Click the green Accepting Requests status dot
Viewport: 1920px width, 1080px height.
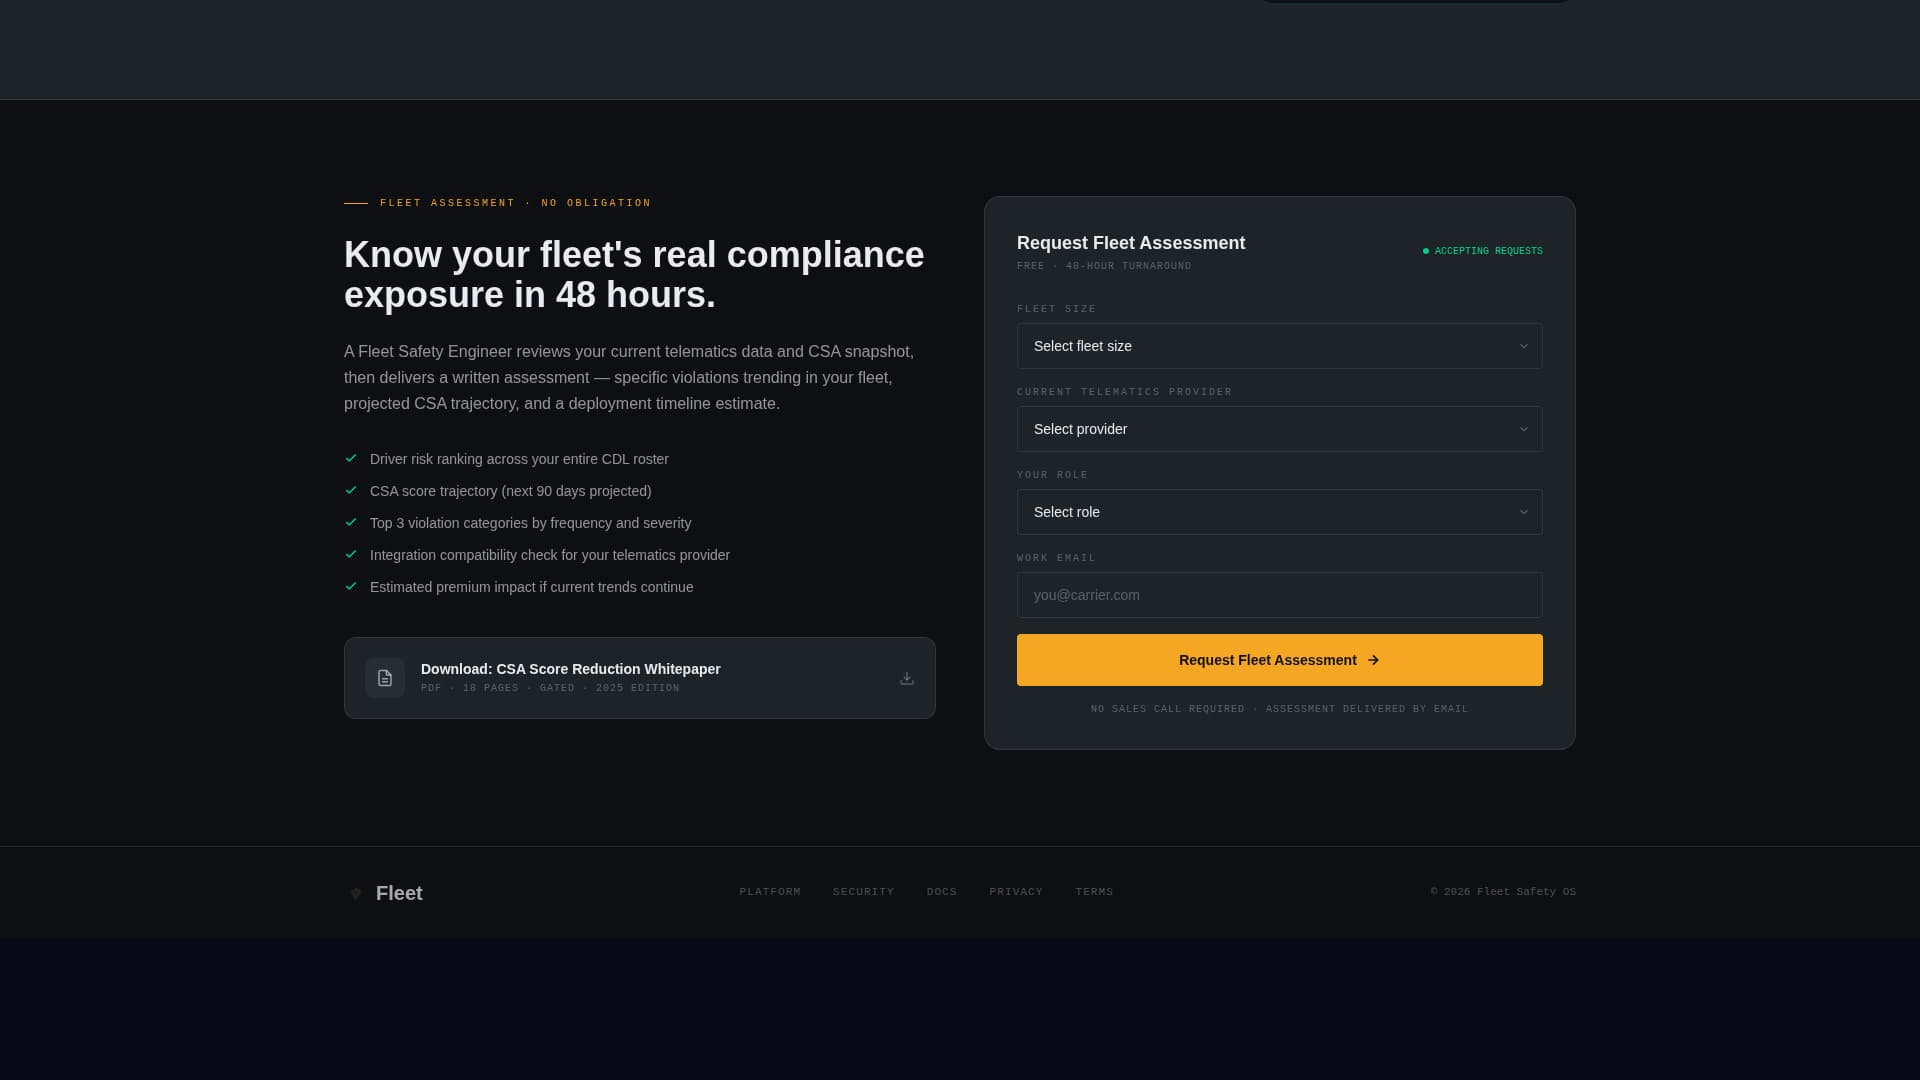pyautogui.click(x=1426, y=251)
